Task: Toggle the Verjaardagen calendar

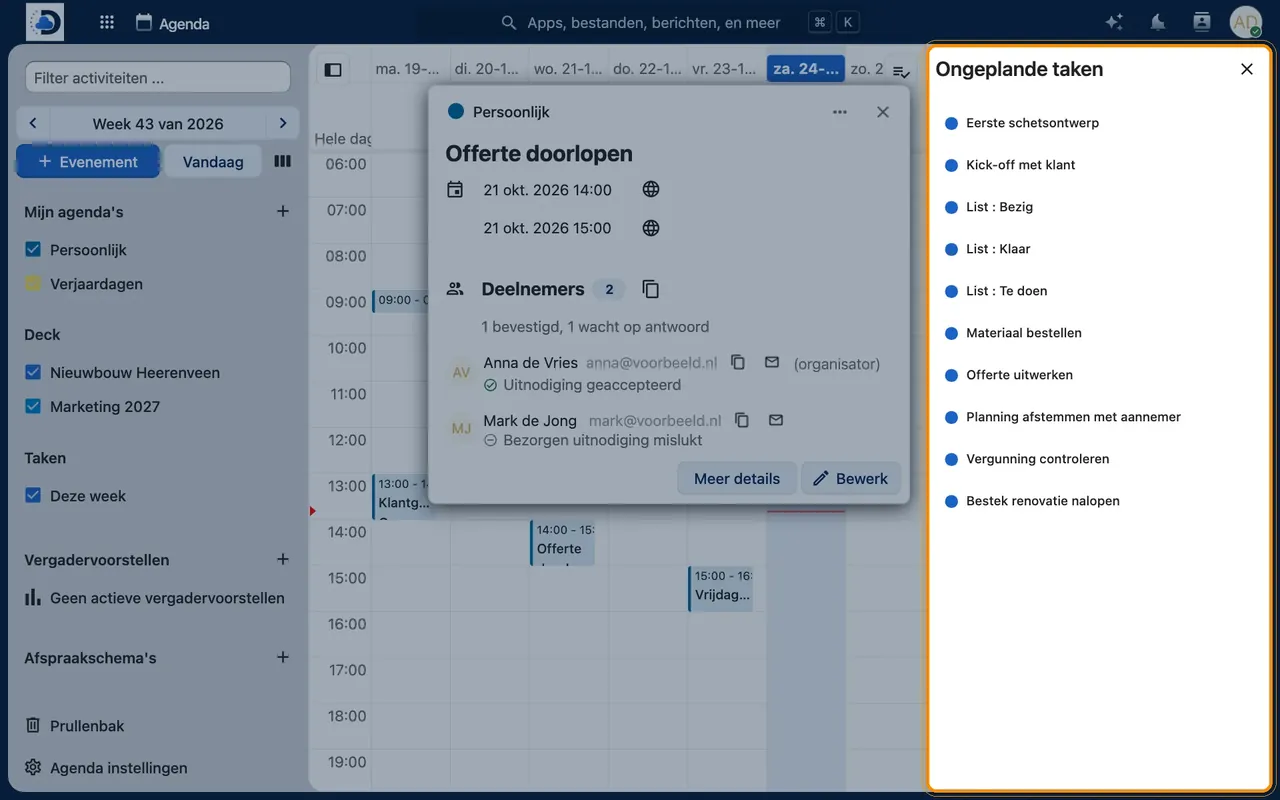Action: (33, 284)
